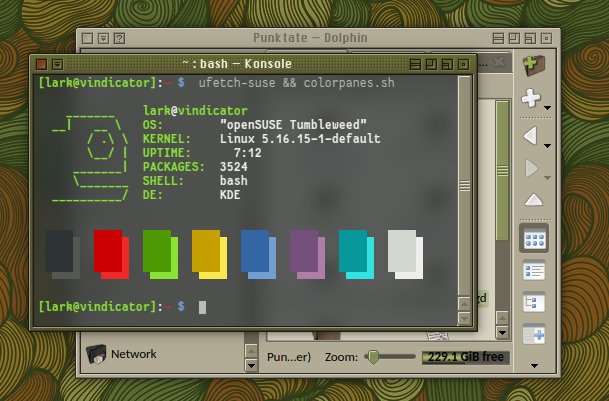
Task: Click the Pun...er) status bar text
Action: tap(289, 357)
